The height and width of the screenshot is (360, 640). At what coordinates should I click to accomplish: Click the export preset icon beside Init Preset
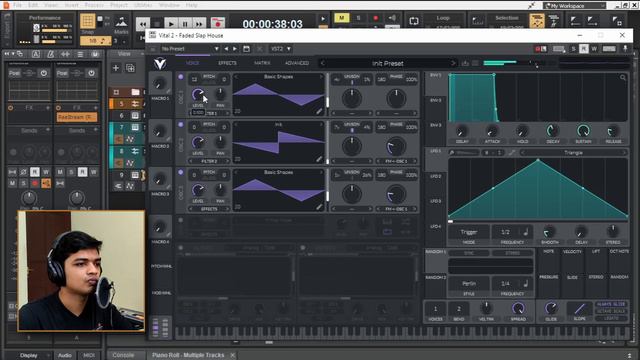click(x=465, y=63)
